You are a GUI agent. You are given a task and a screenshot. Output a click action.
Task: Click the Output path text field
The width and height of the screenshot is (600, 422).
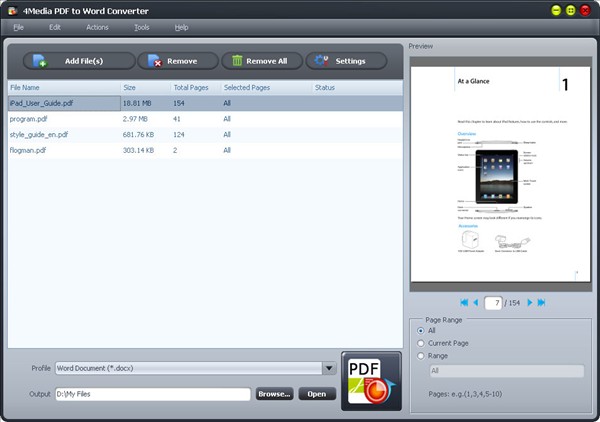152,394
